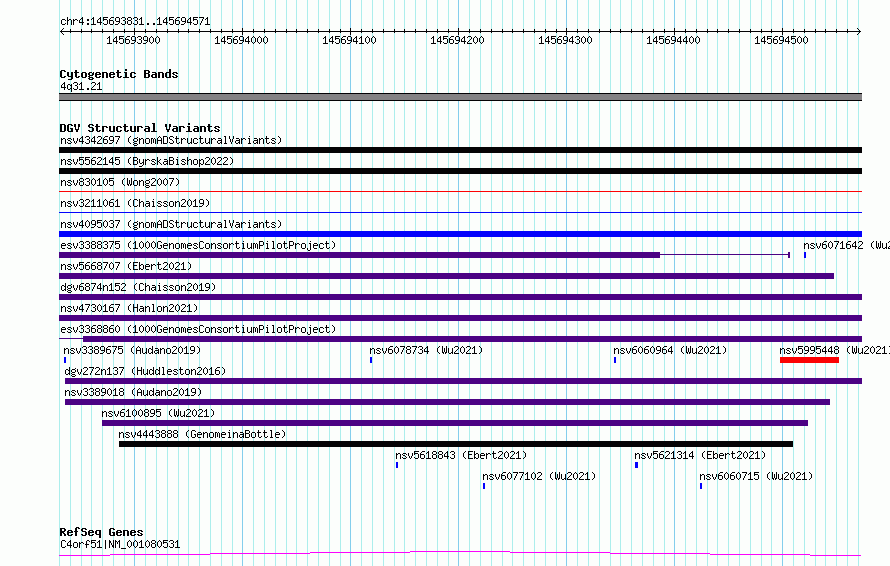This screenshot has height=566, width=890.
Task: Select the nsv4443888 GenomeinaBottle label
Action: (x=202, y=434)
